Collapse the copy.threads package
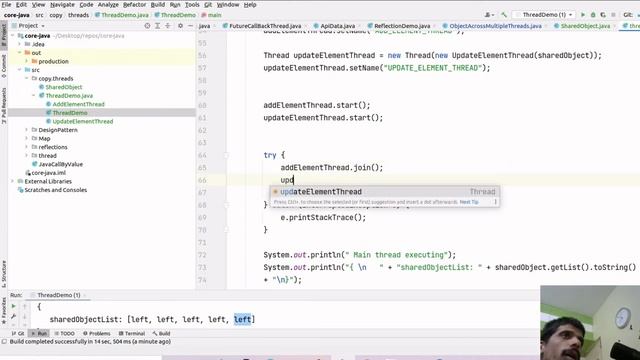640x360 pixels. 27,78
